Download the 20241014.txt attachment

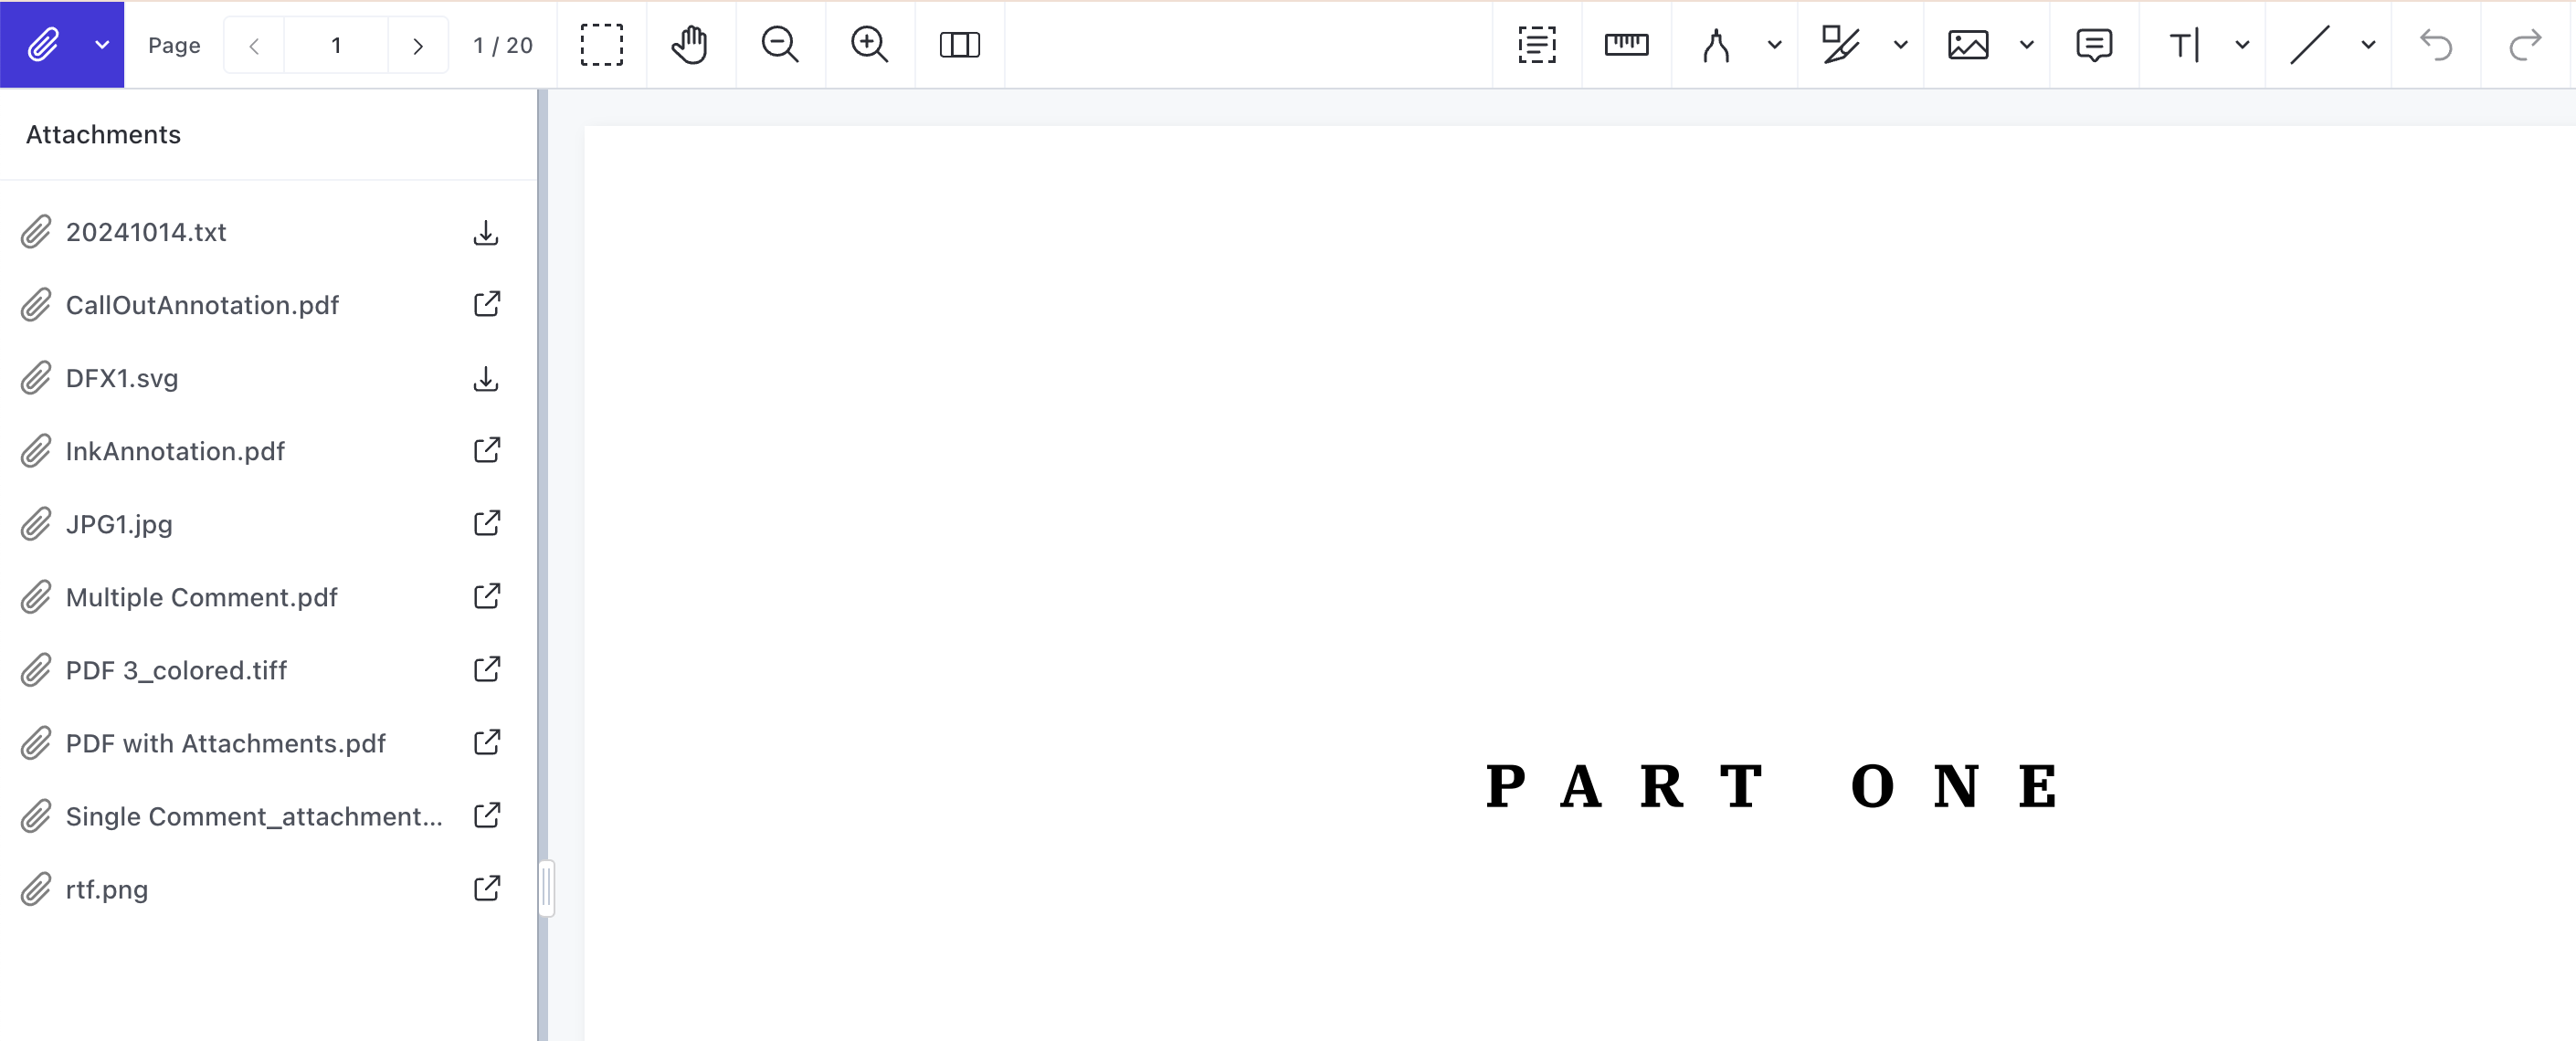click(x=486, y=232)
